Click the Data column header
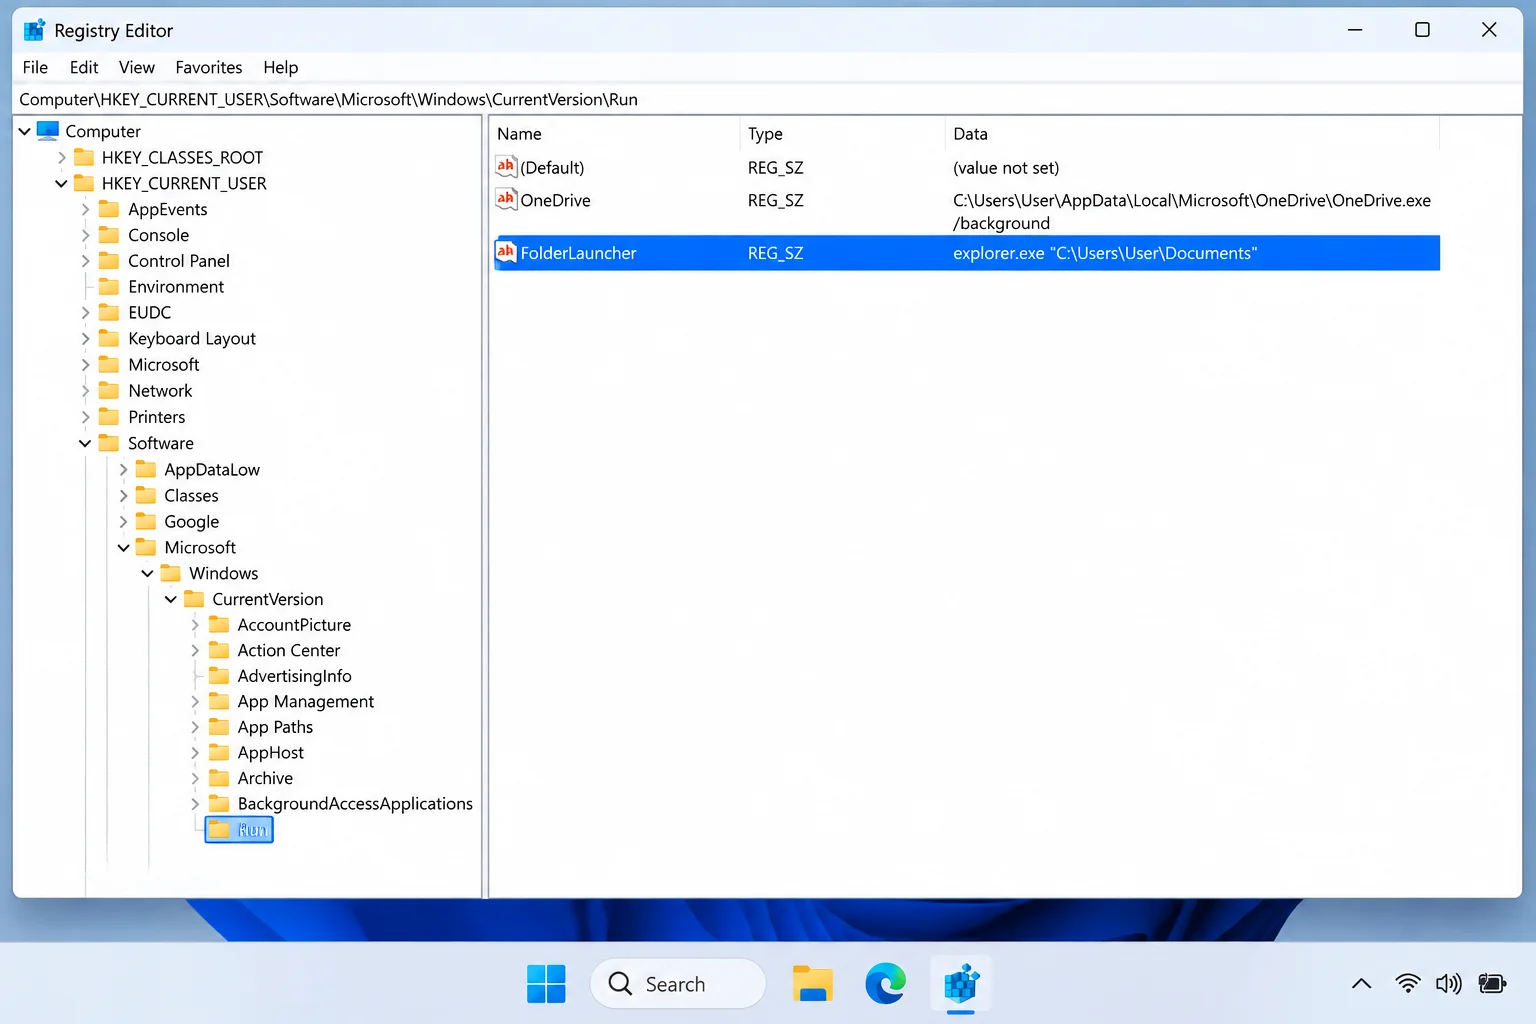1536x1024 pixels. (x=1192, y=134)
